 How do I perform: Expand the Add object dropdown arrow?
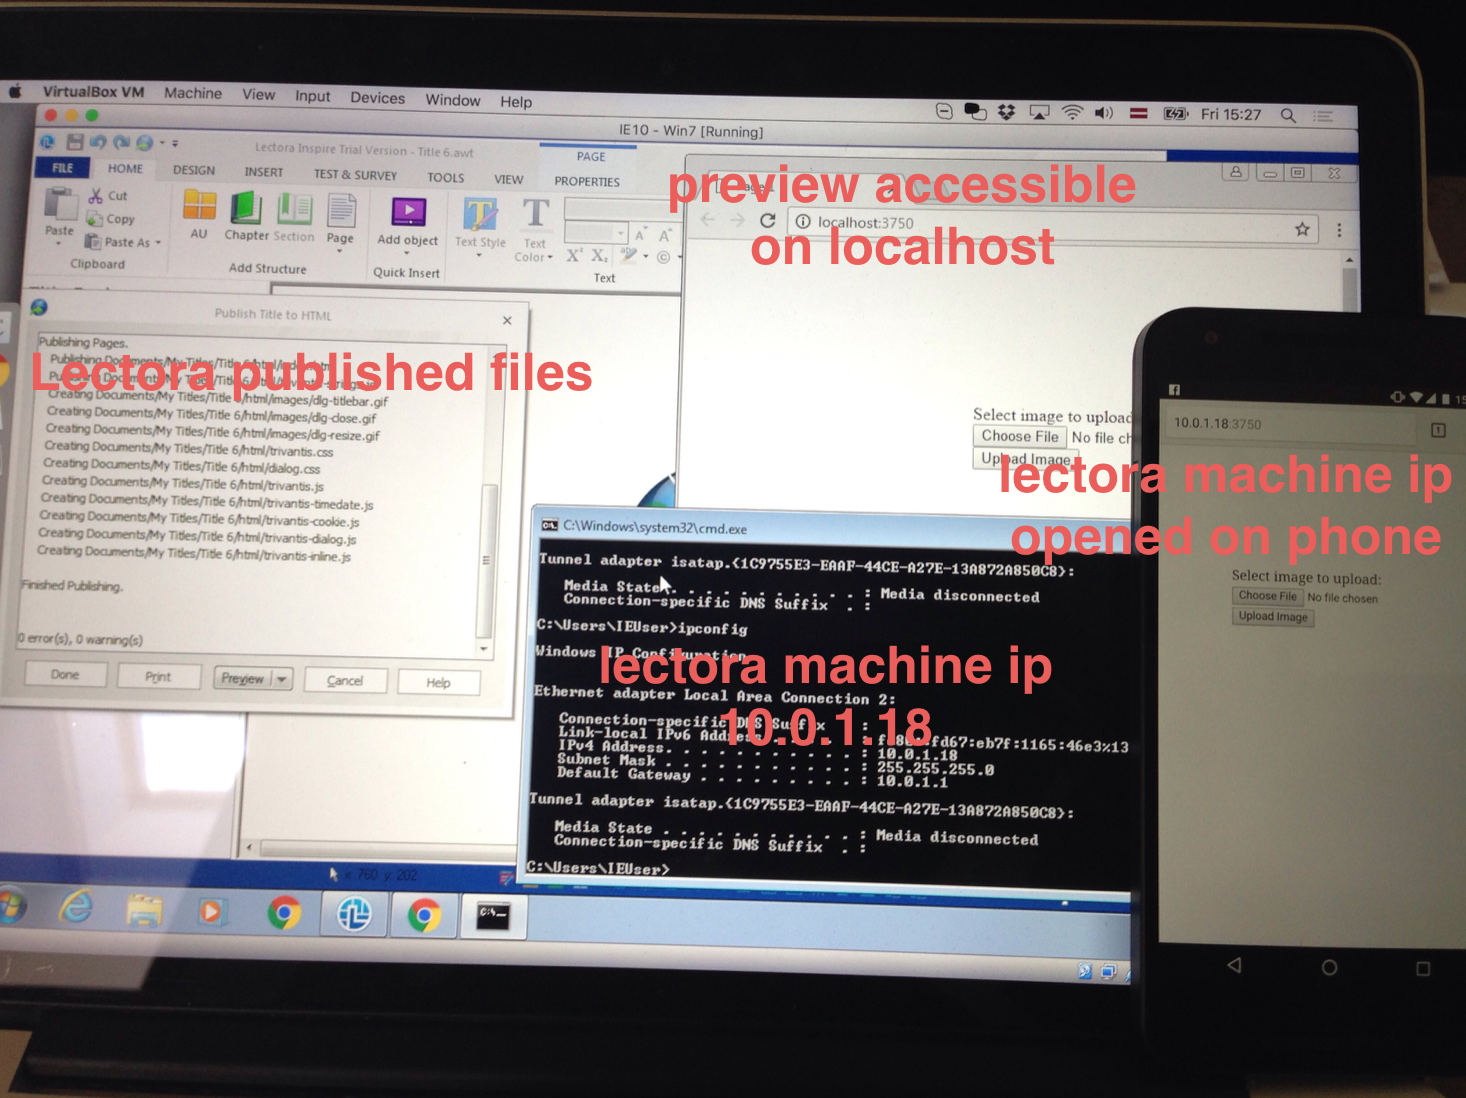[x=407, y=253]
